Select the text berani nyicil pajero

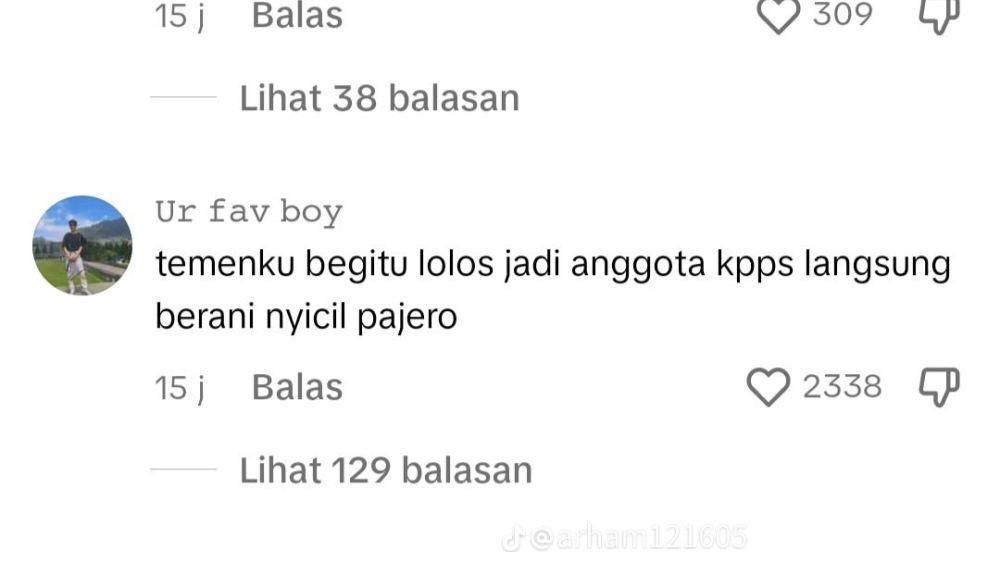point(306,316)
